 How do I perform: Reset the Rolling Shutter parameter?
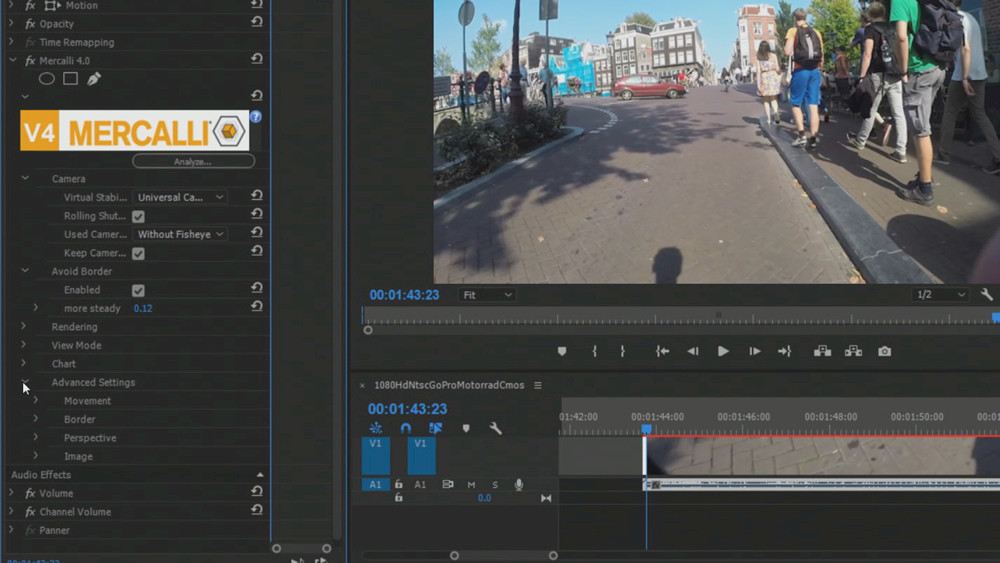tap(256, 214)
